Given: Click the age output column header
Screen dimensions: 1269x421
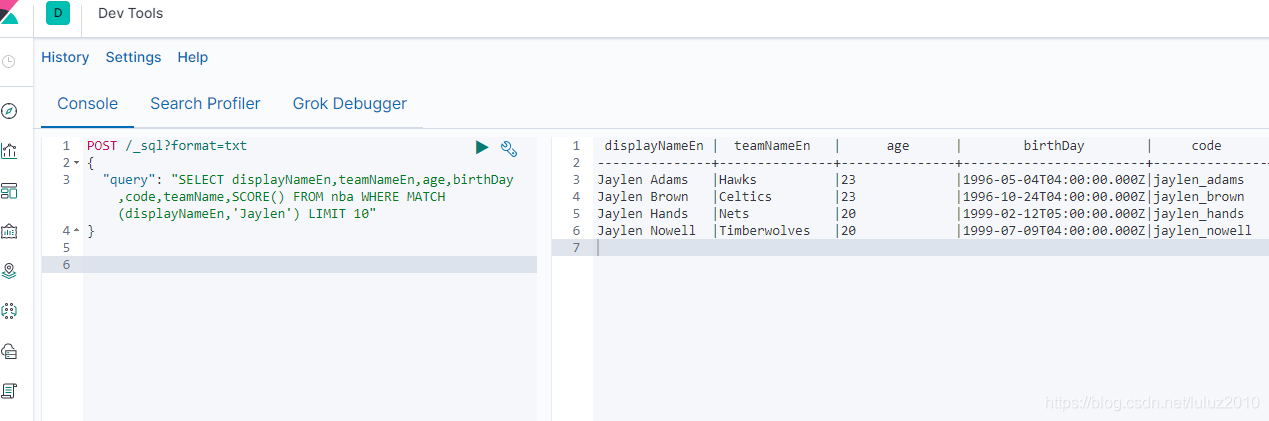Looking at the screenshot, I should point(898,146).
